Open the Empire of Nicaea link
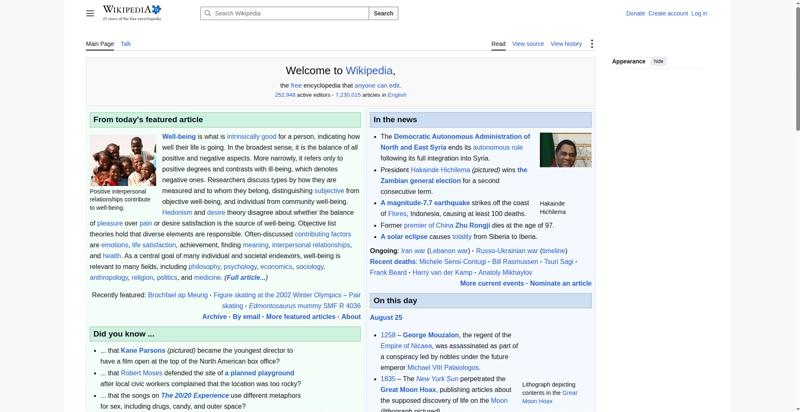 pyautogui.click(x=406, y=346)
